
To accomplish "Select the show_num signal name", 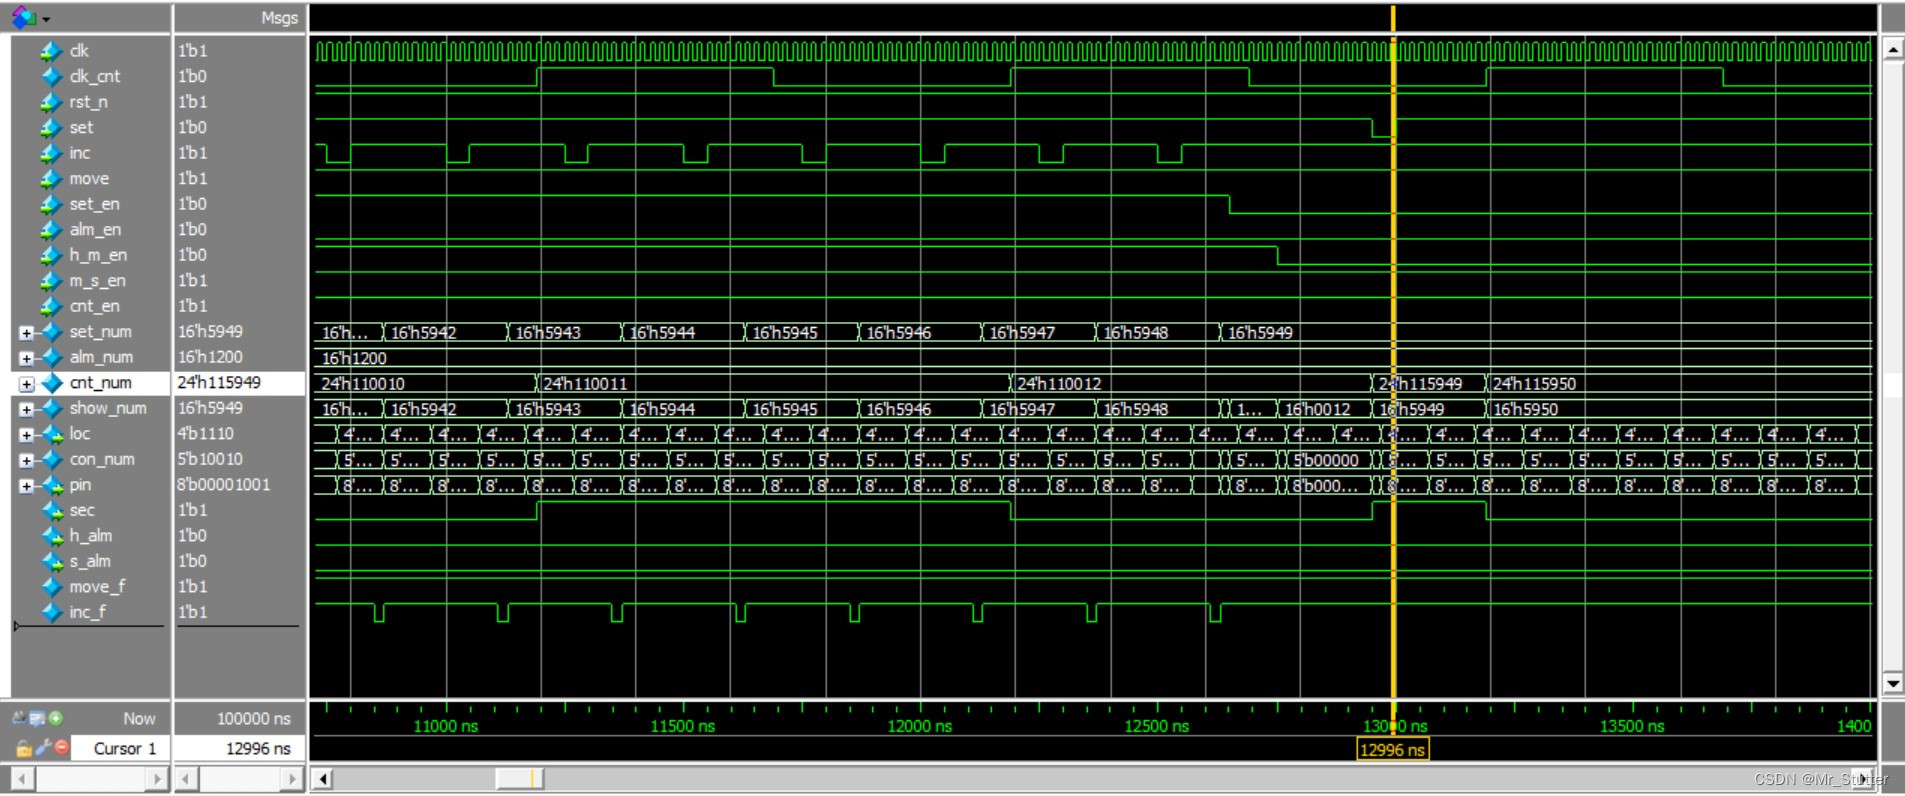I will [108, 408].
